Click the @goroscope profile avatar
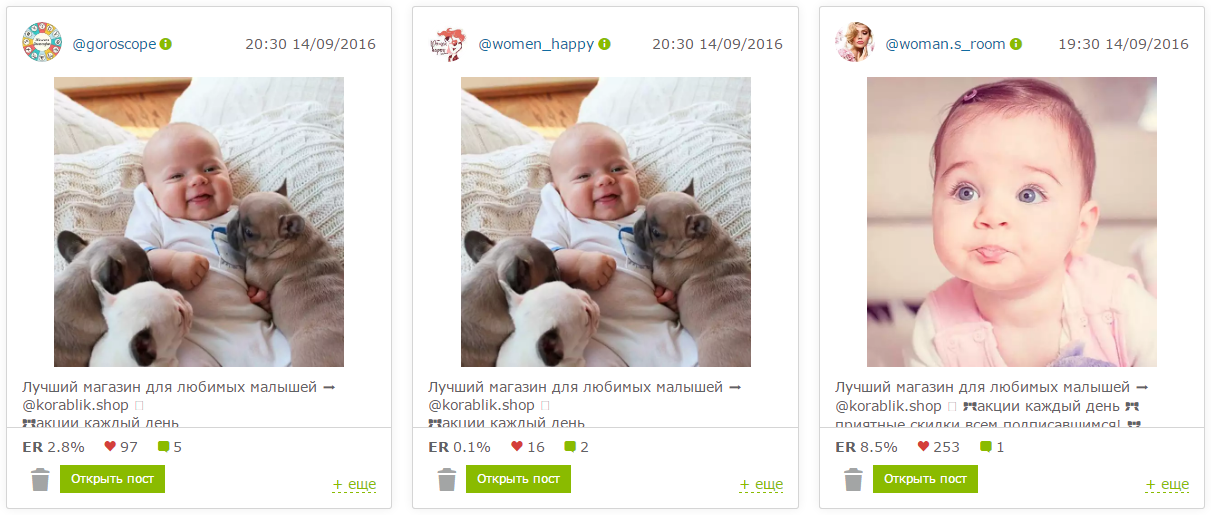The height and width of the screenshot is (515, 1211). [x=42, y=42]
